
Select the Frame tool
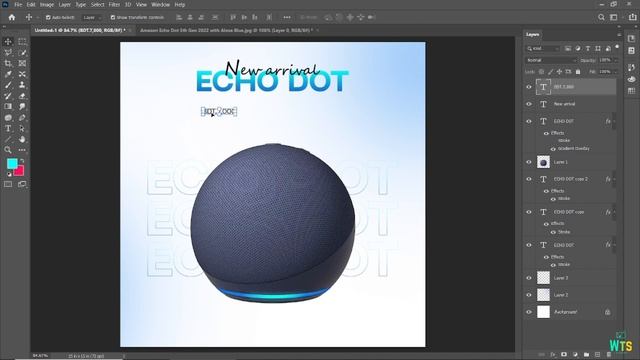tap(22, 63)
